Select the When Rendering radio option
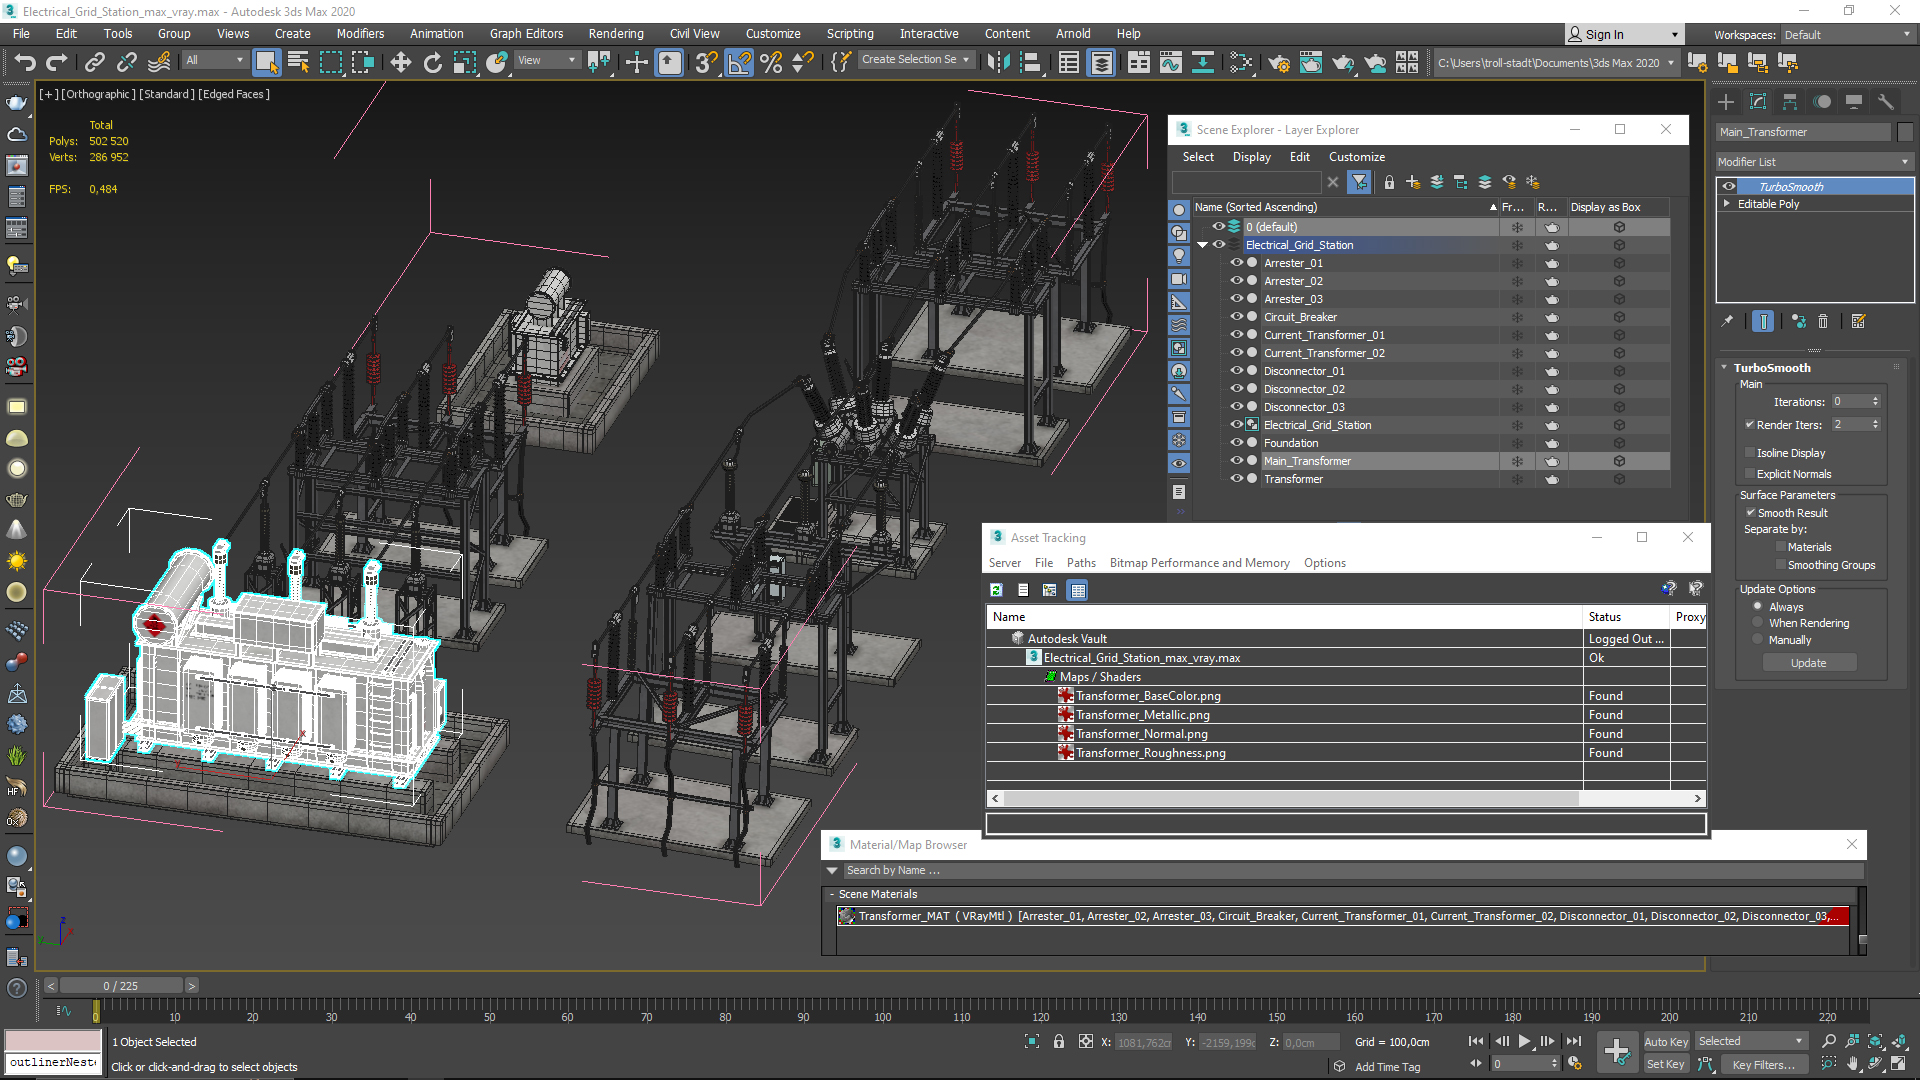1920x1080 pixels. (x=1757, y=623)
